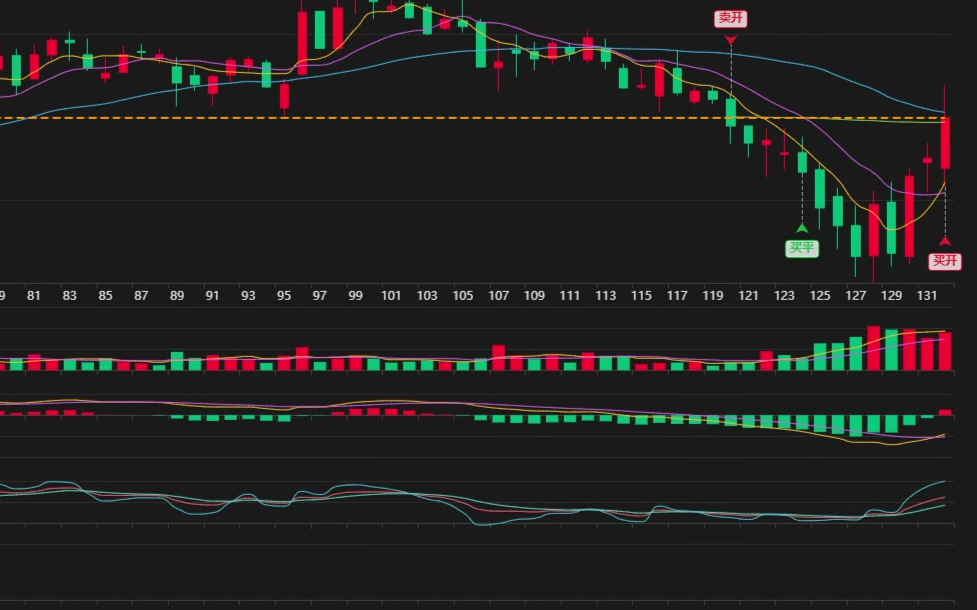Click the red down arrow under 卖开
The height and width of the screenshot is (610, 977).
[x=731, y=40]
